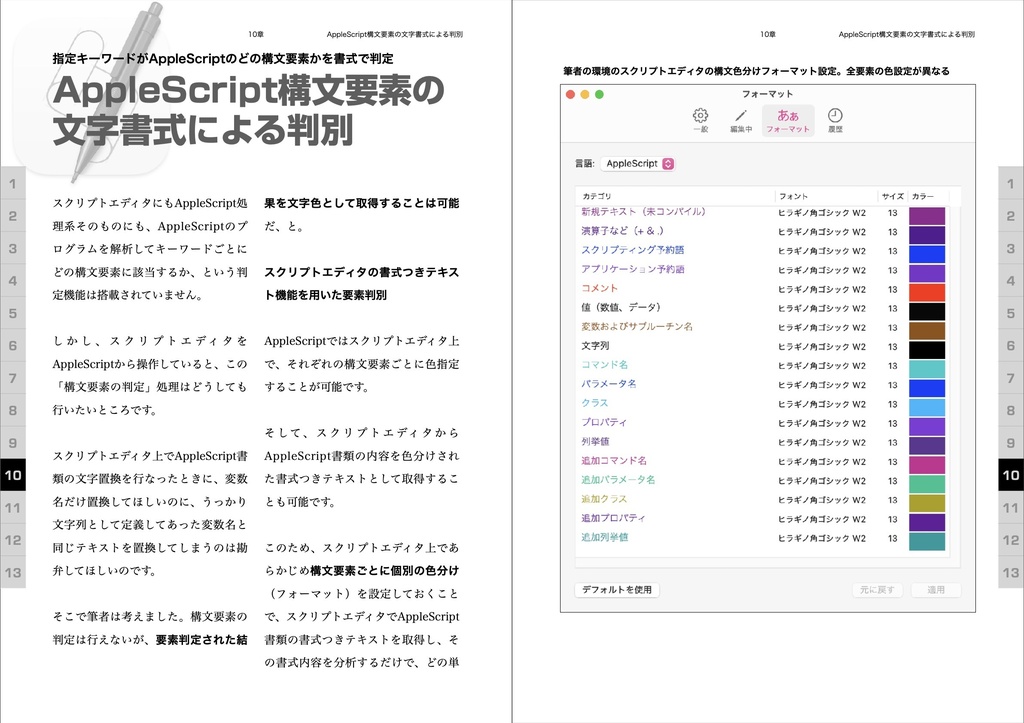1024x723 pixels.
Task: Select the コマンド名 category row
Action: click(x=607, y=365)
